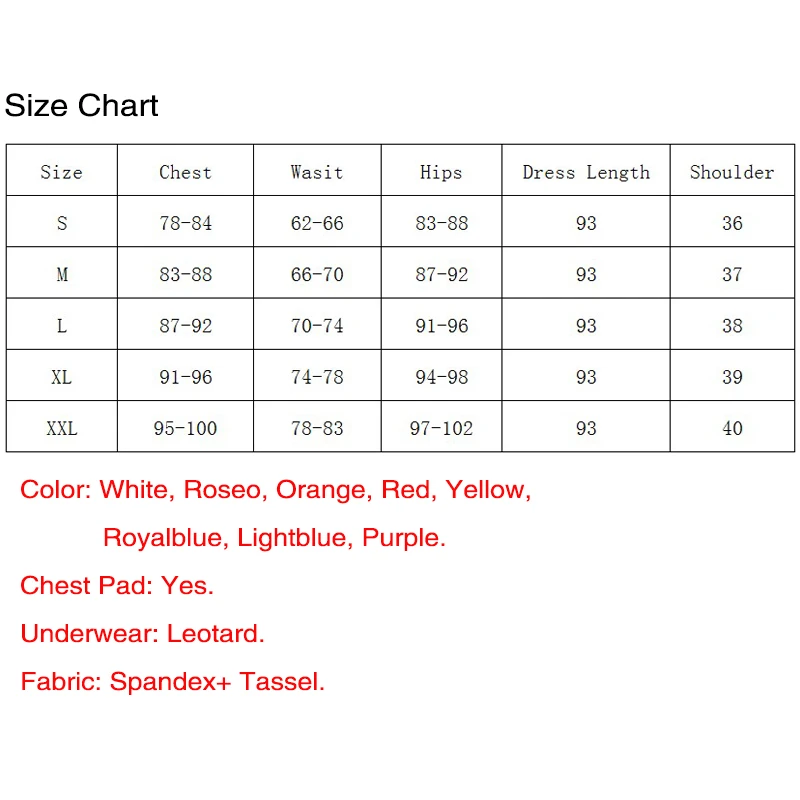This screenshot has height=800, width=800.
Task: Select the Underwear: Leotard text
Action: click(x=142, y=634)
